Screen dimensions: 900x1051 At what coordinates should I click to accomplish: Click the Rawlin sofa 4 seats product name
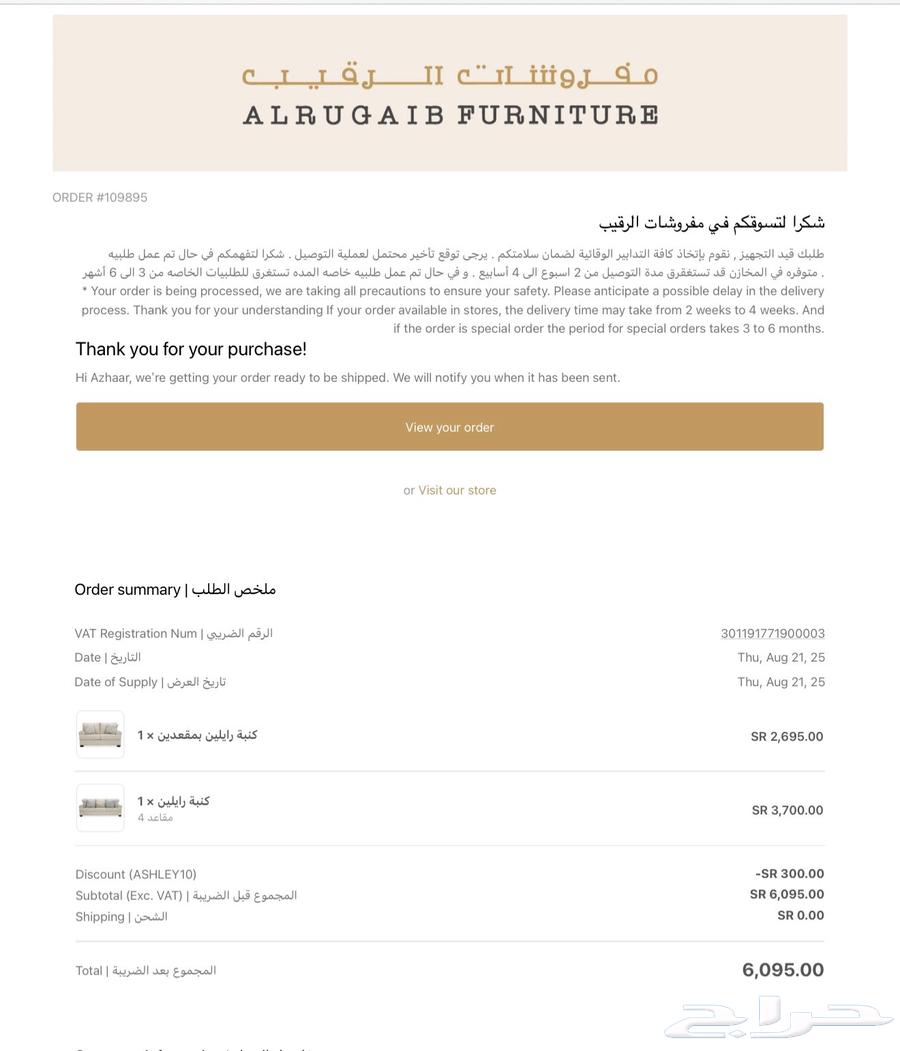pyautogui.click(x=174, y=801)
